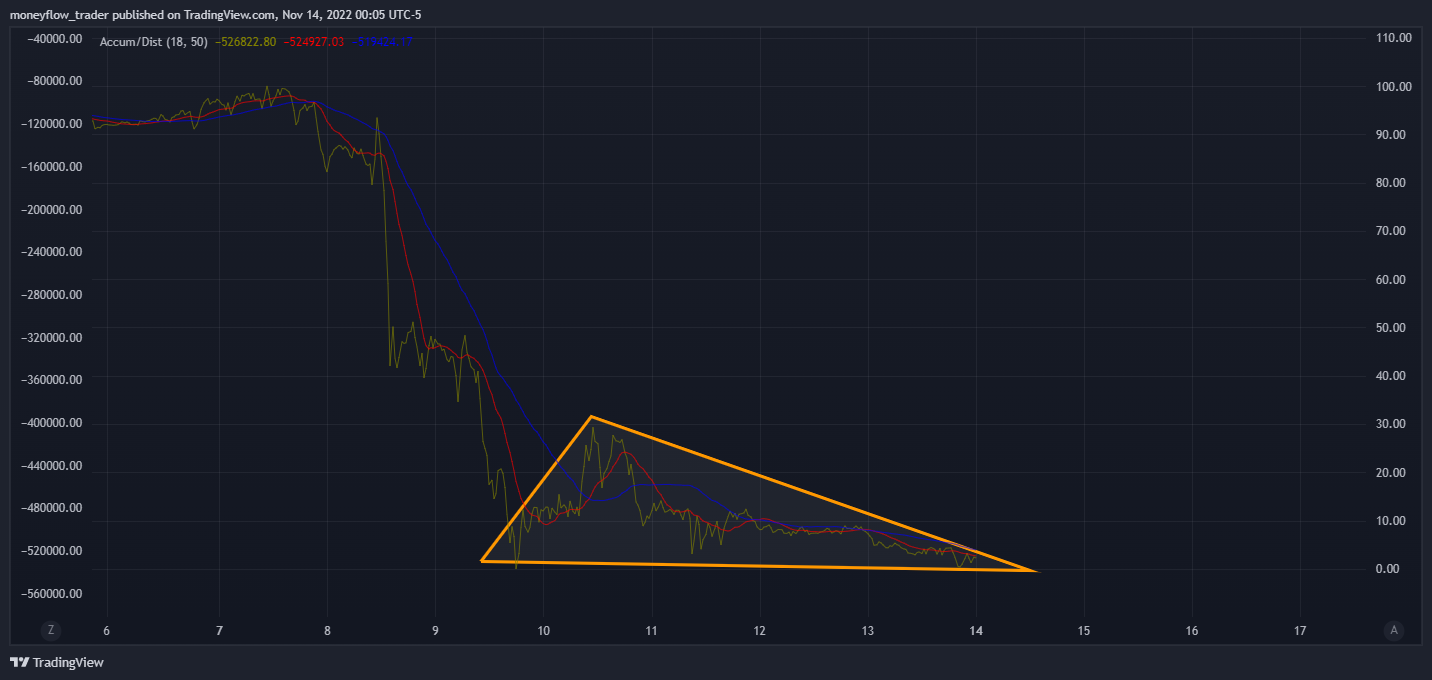The width and height of the screenshot is (1432, 680).
Task: Click date label 11 on time axis
Action: click(x=651, y=631)
